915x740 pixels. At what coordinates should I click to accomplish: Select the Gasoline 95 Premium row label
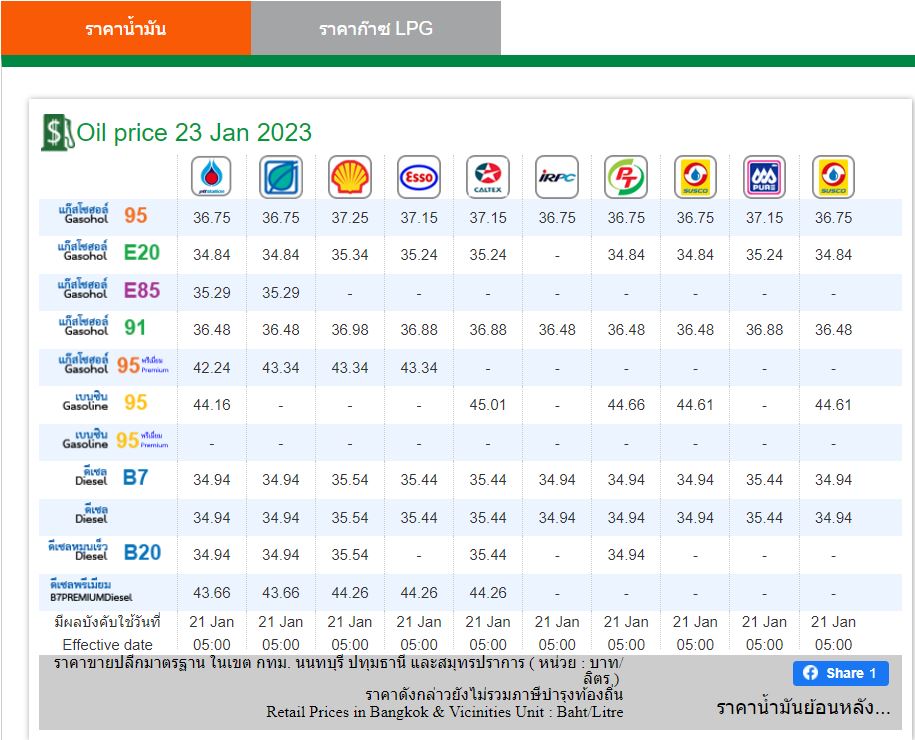(116, 439)
